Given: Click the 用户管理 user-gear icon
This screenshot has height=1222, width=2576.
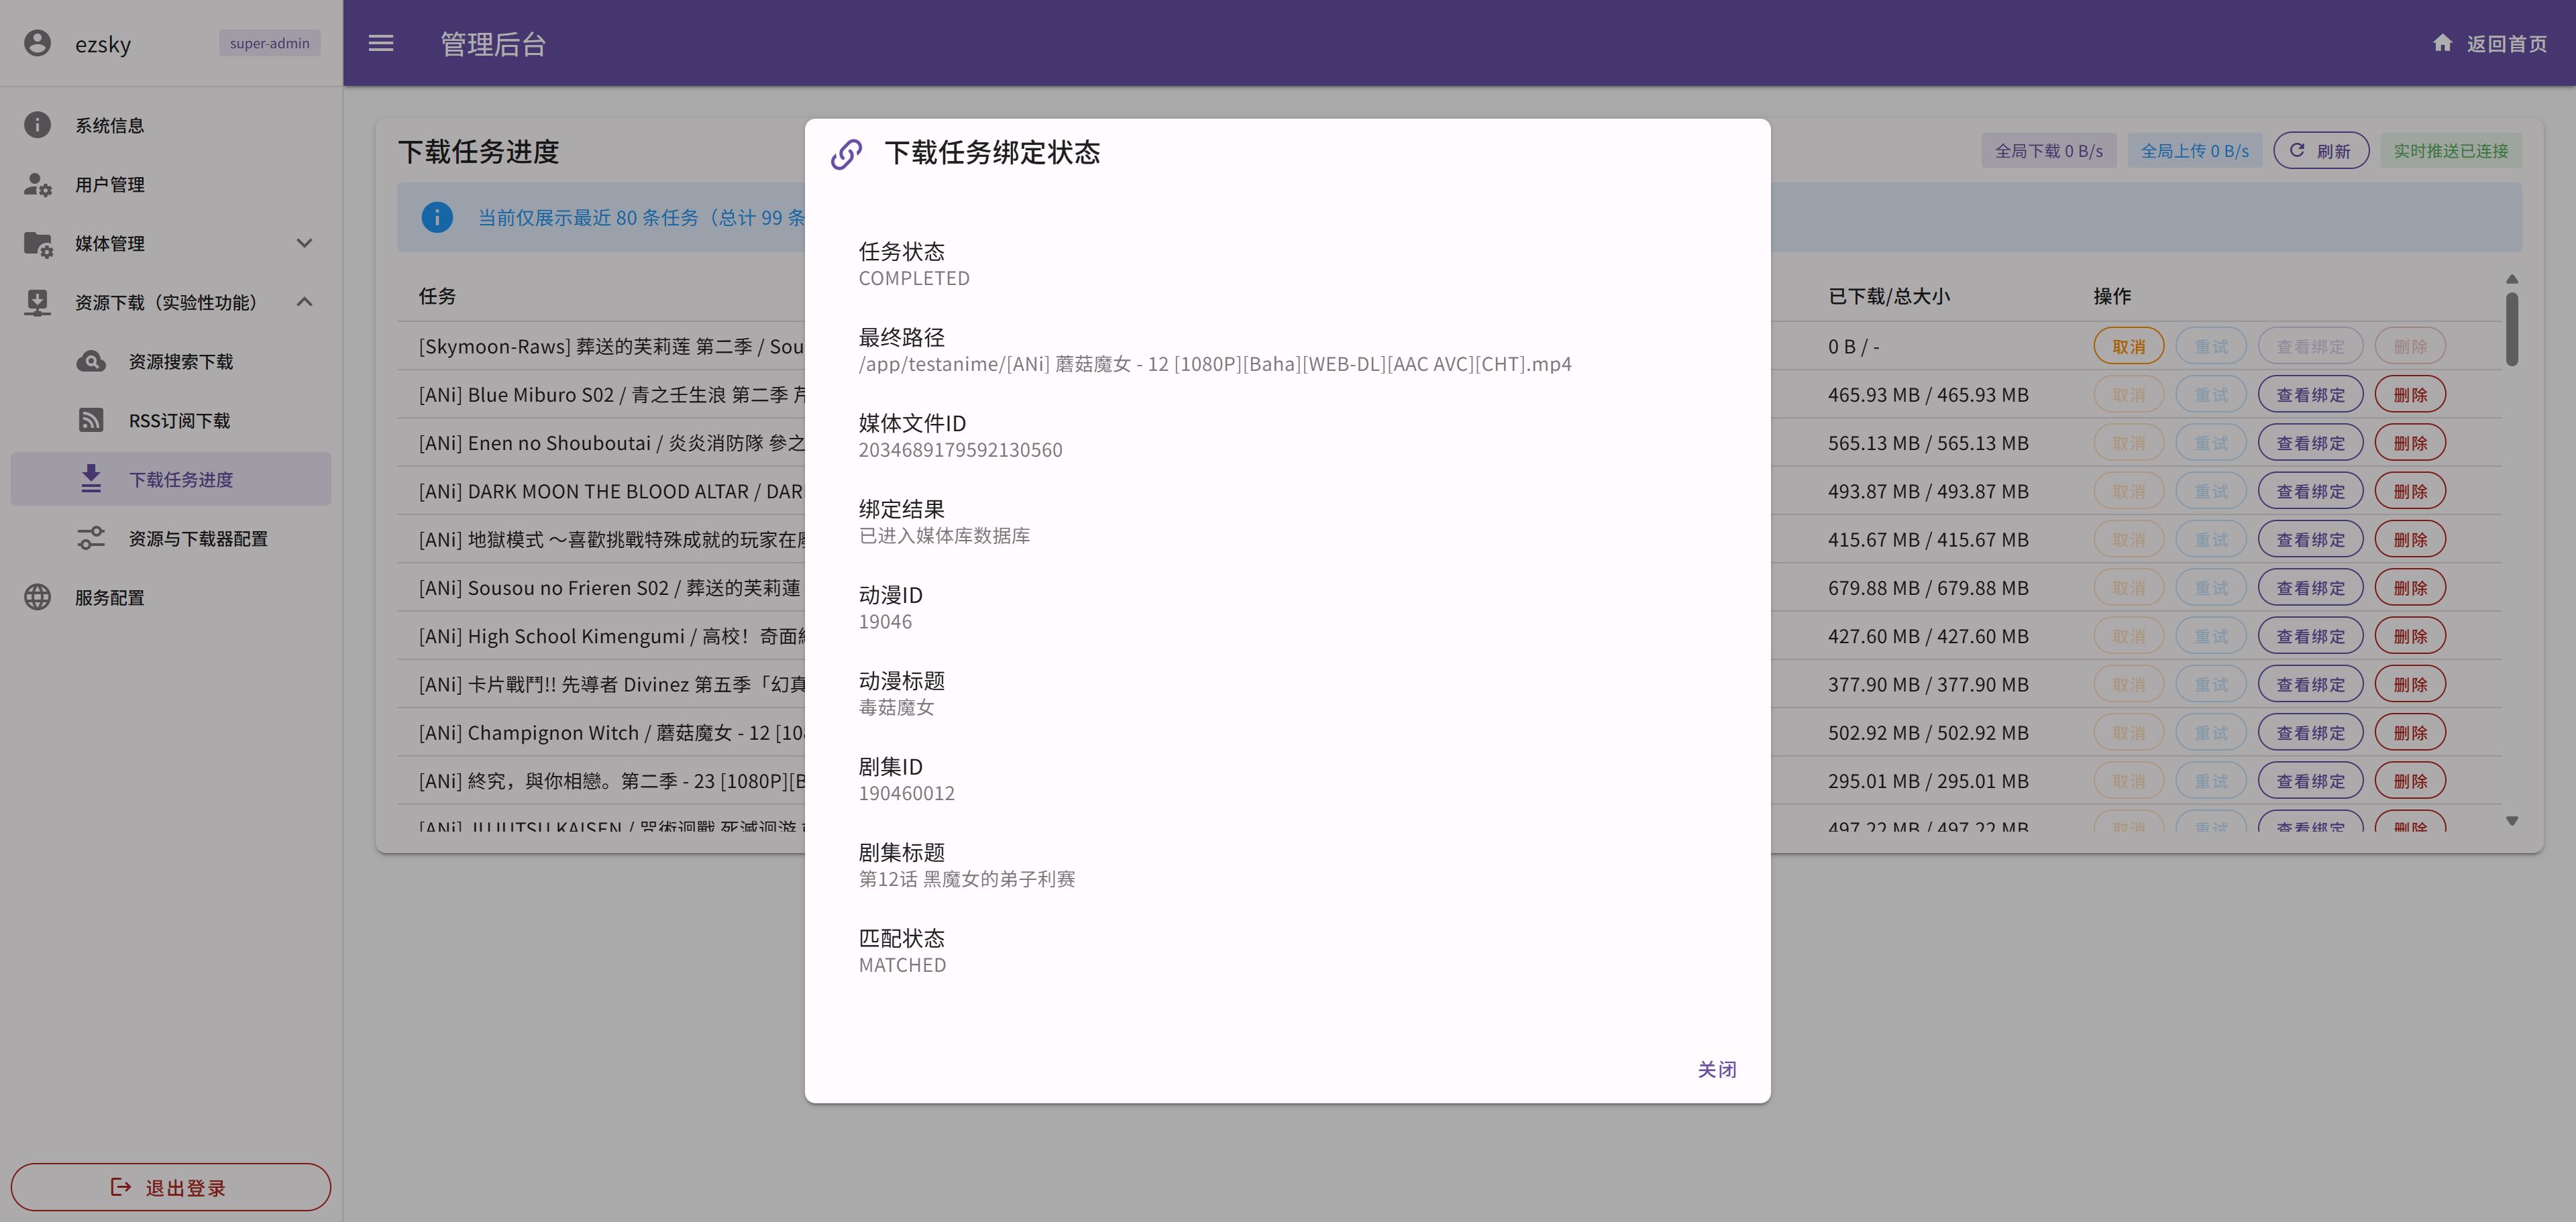Looking at the screenshot, I should [x=37, y=184].
